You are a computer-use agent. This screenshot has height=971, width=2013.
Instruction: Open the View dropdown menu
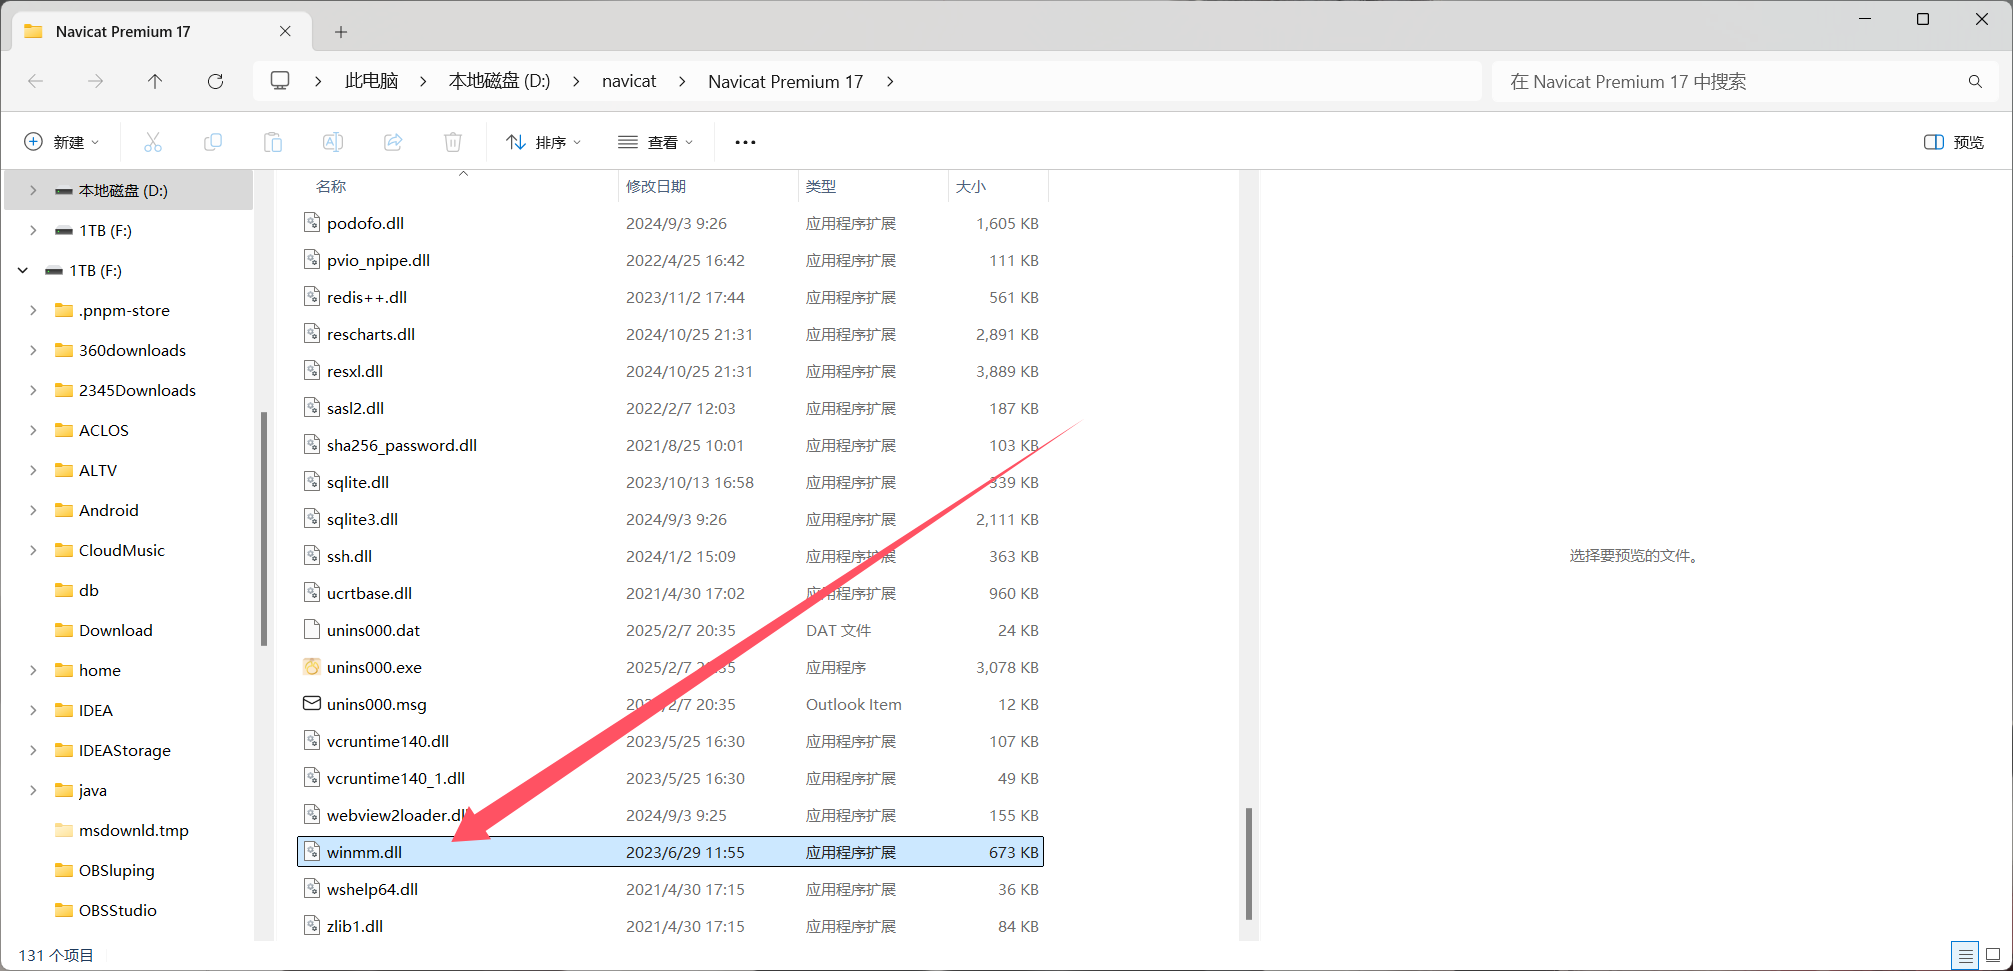[x=655, y=142]
